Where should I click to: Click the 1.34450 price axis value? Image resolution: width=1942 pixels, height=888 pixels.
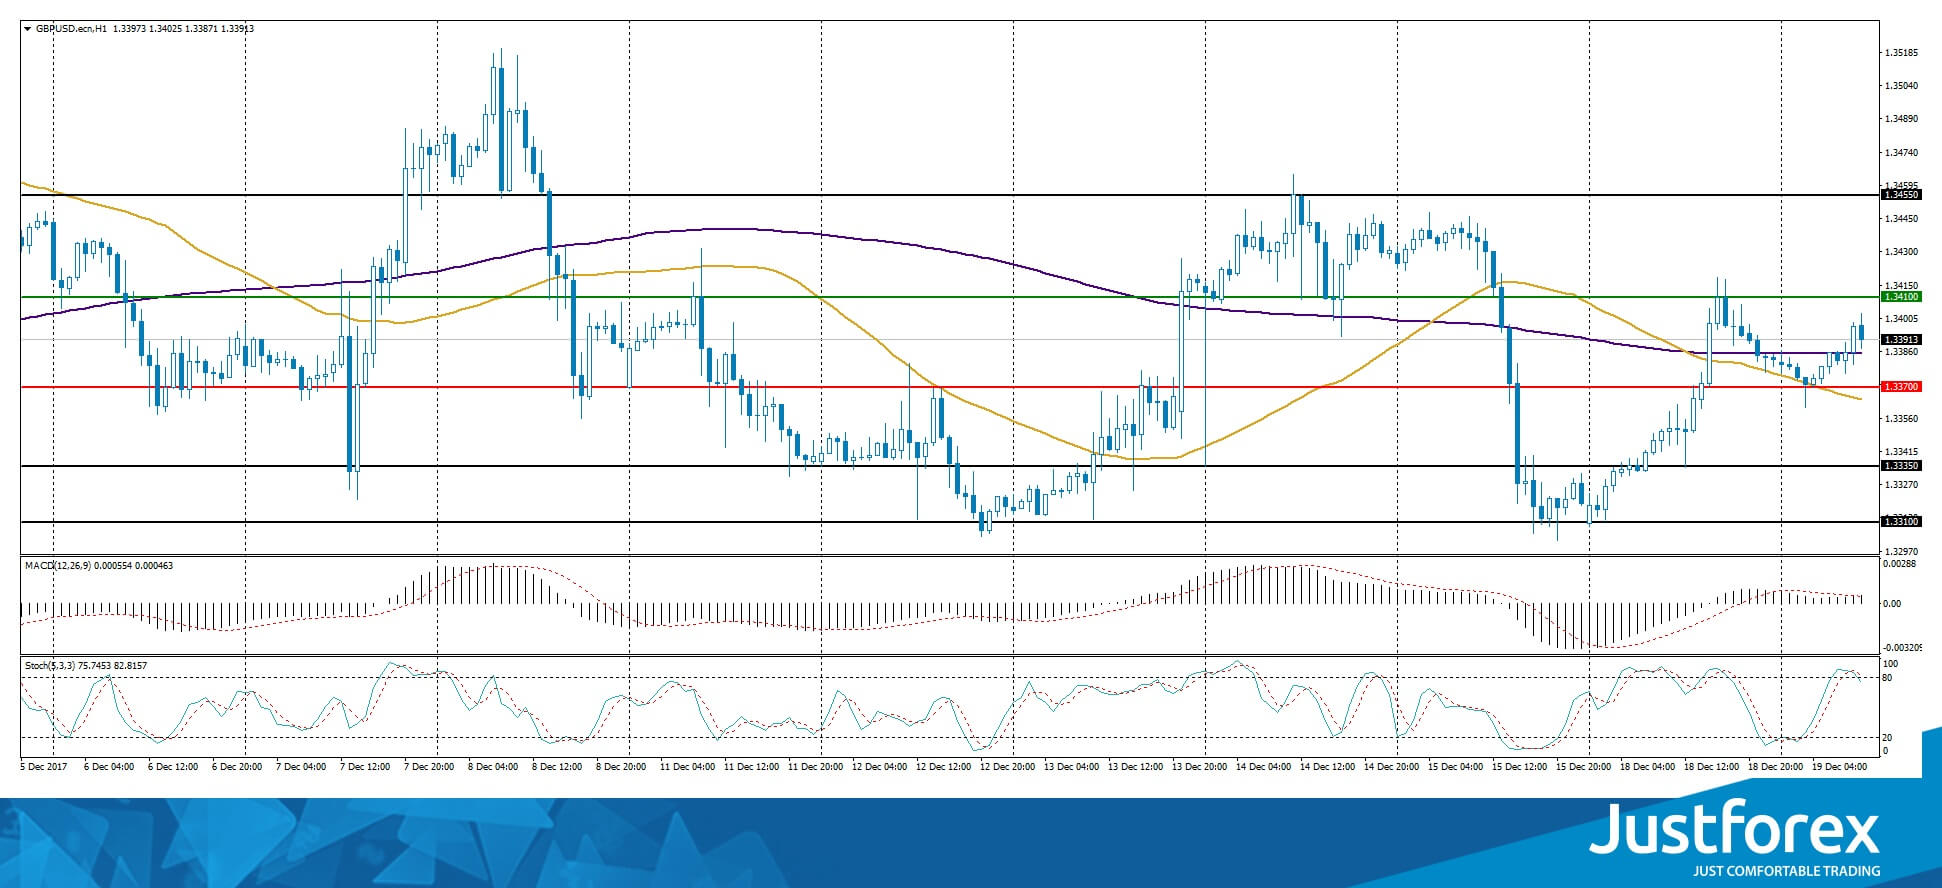pyautogui.click(x=1901, y=218)
